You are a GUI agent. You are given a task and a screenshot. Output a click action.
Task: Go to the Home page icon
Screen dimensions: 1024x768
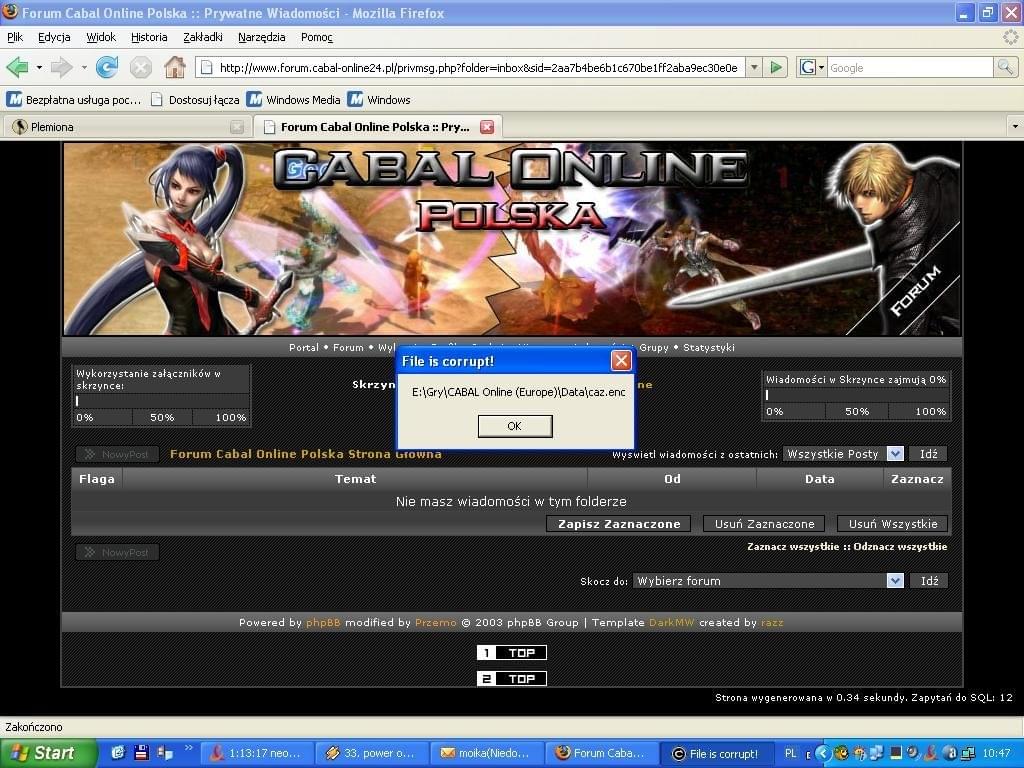point(174,67)
